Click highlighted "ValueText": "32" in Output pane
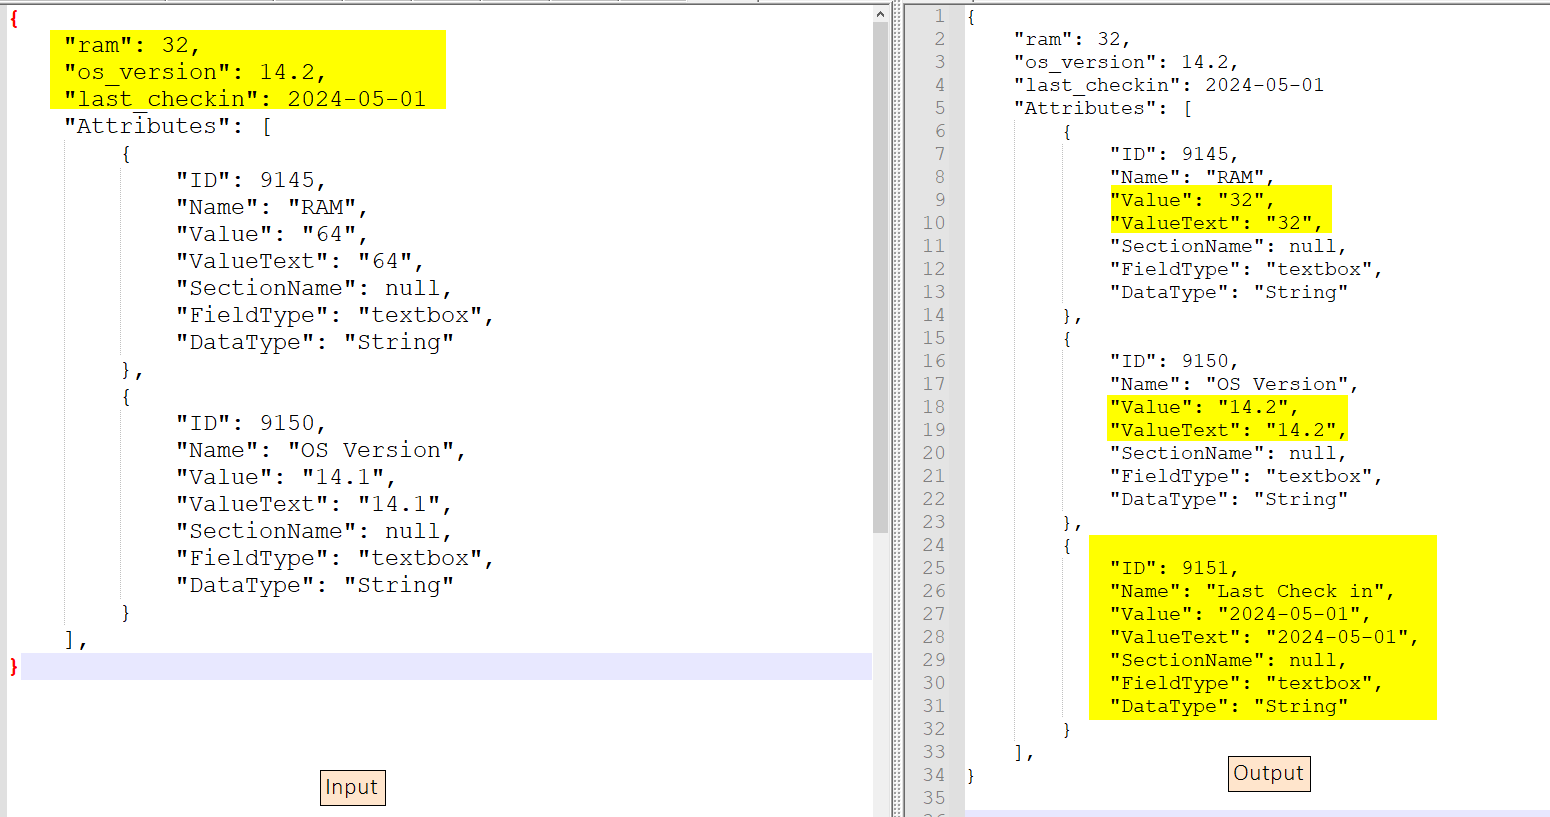Image resolution: width=1550 pixels, height=817 pixels. pyautogui.click(x=1215, y=223)
